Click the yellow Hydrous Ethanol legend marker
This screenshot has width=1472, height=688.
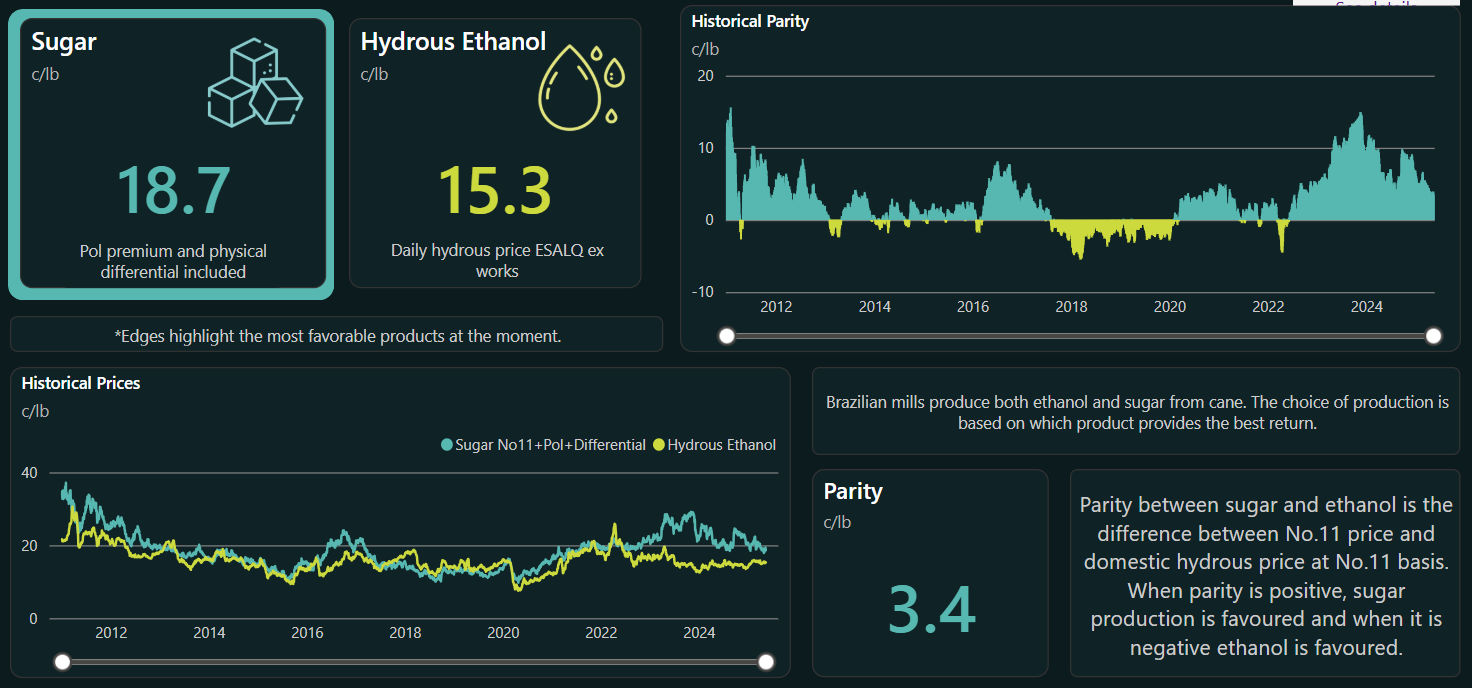point(659,445)
